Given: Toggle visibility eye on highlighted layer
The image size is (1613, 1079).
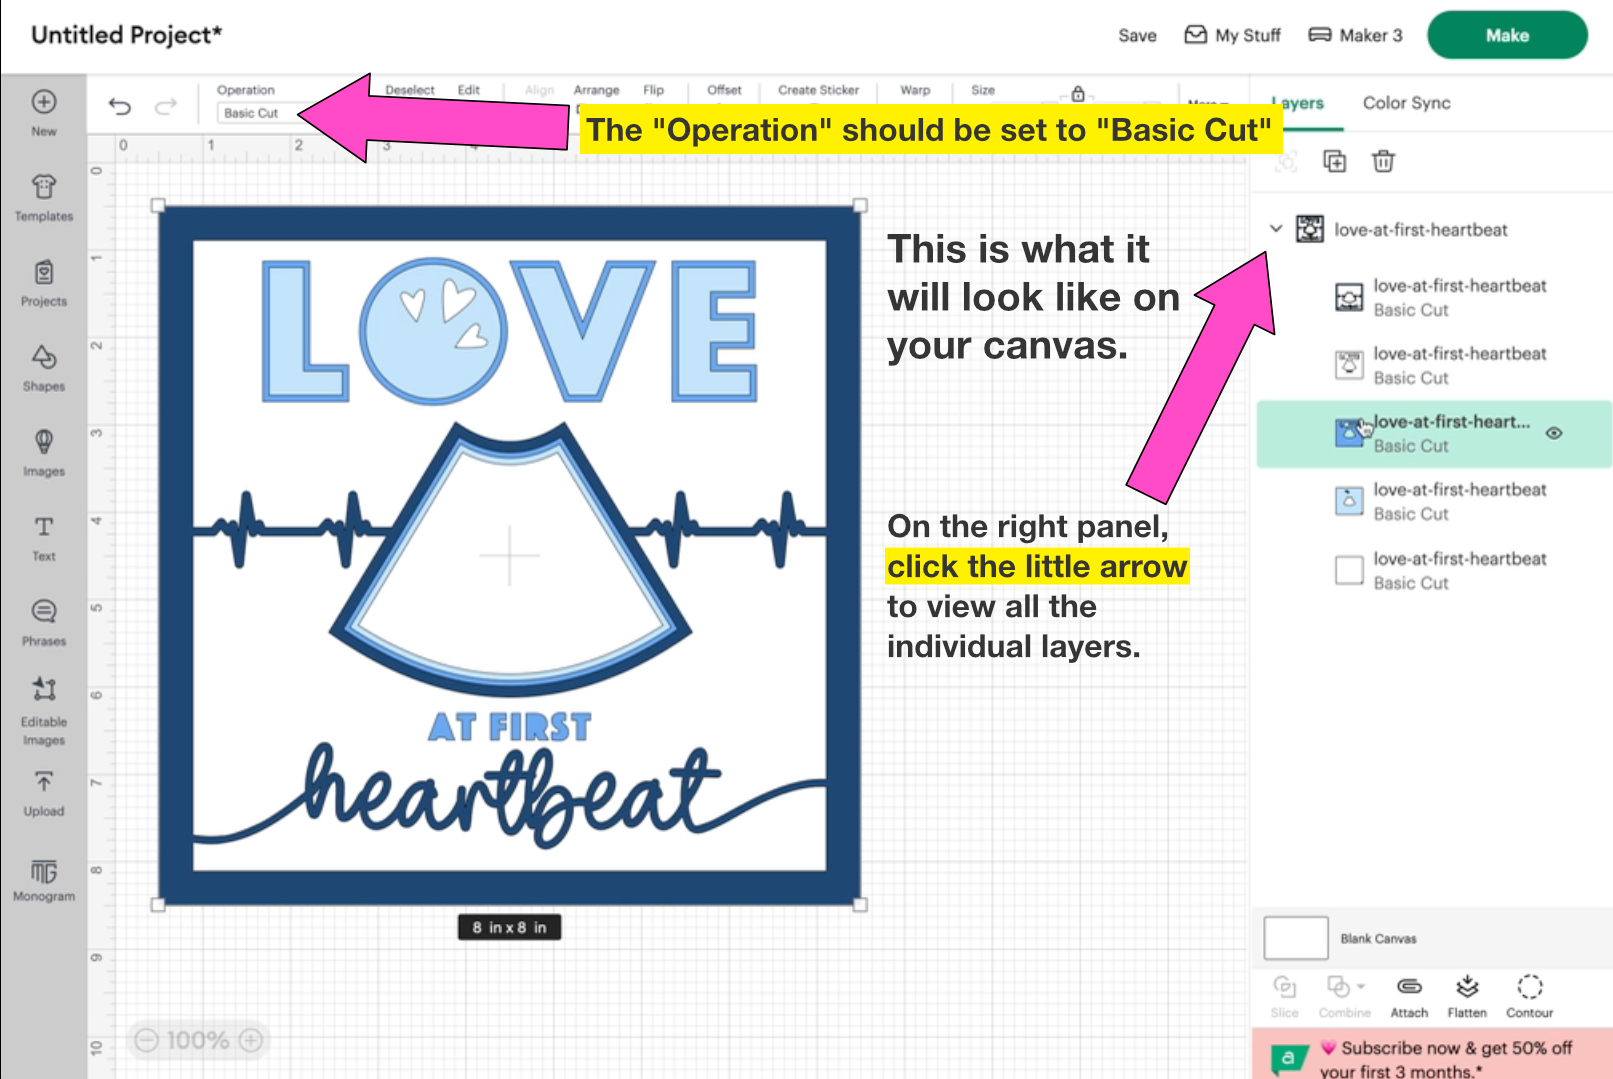Looking at the screenshot, I should tap(1554, 433).
